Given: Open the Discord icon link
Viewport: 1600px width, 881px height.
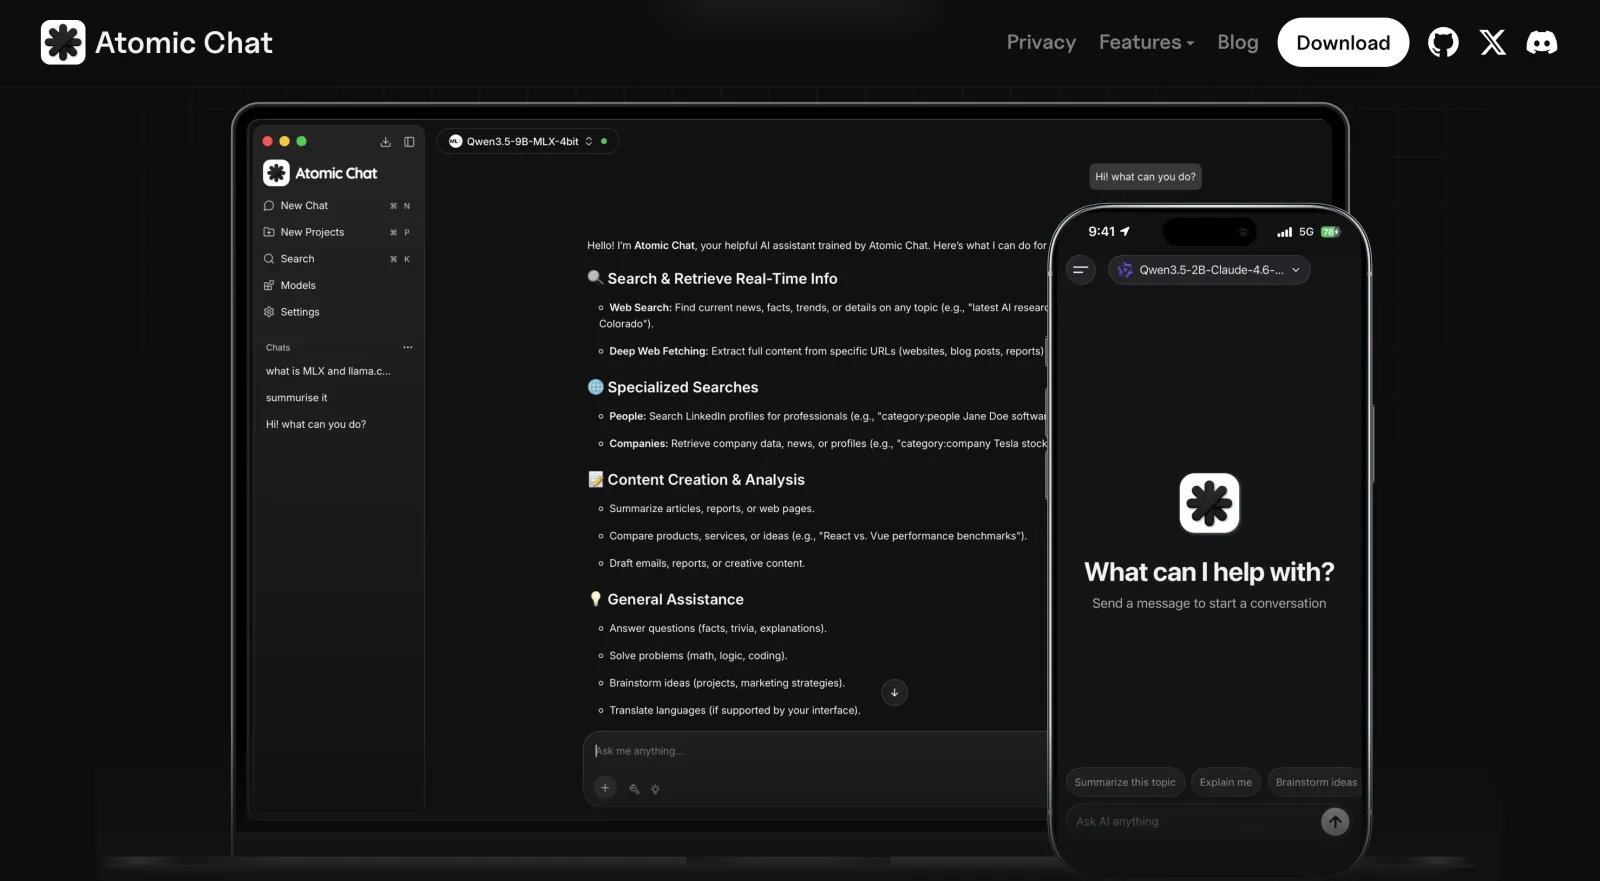Looking at the screenshot, I should tap(1542, 42).
